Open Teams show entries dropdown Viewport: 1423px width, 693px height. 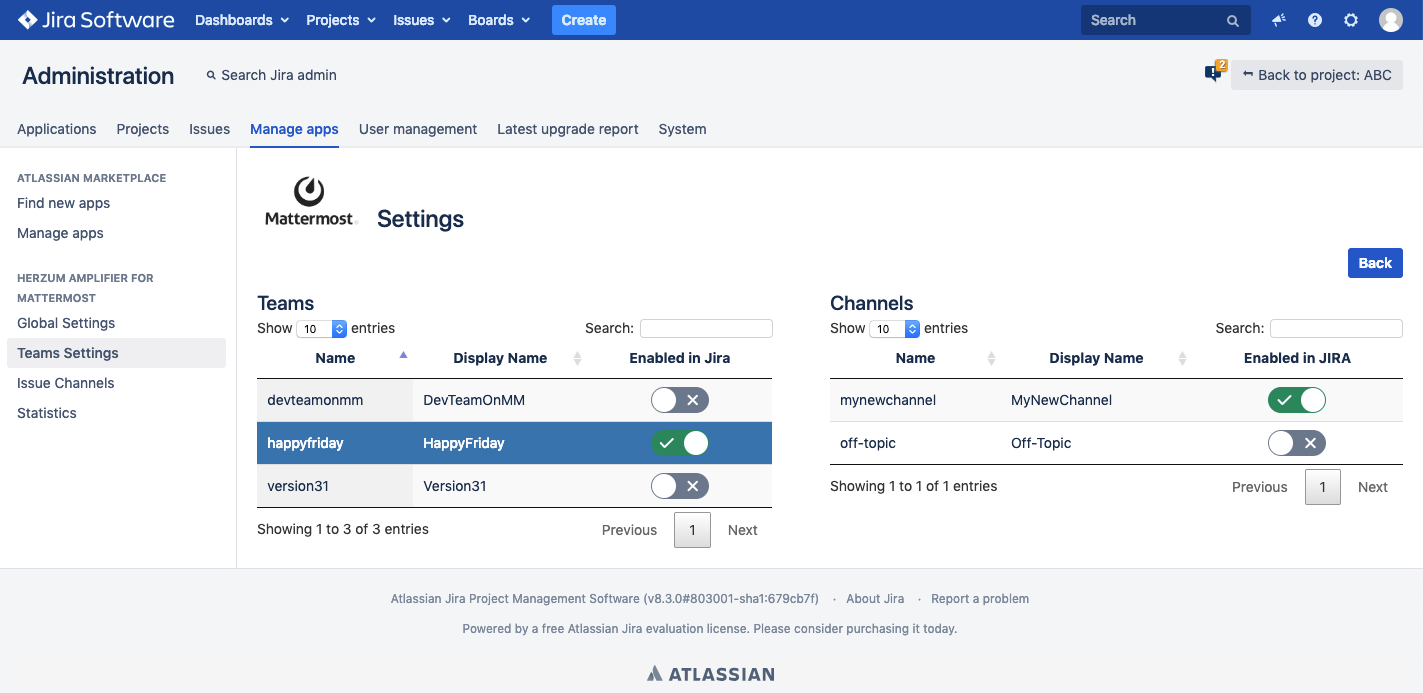[x=324, y=329]
